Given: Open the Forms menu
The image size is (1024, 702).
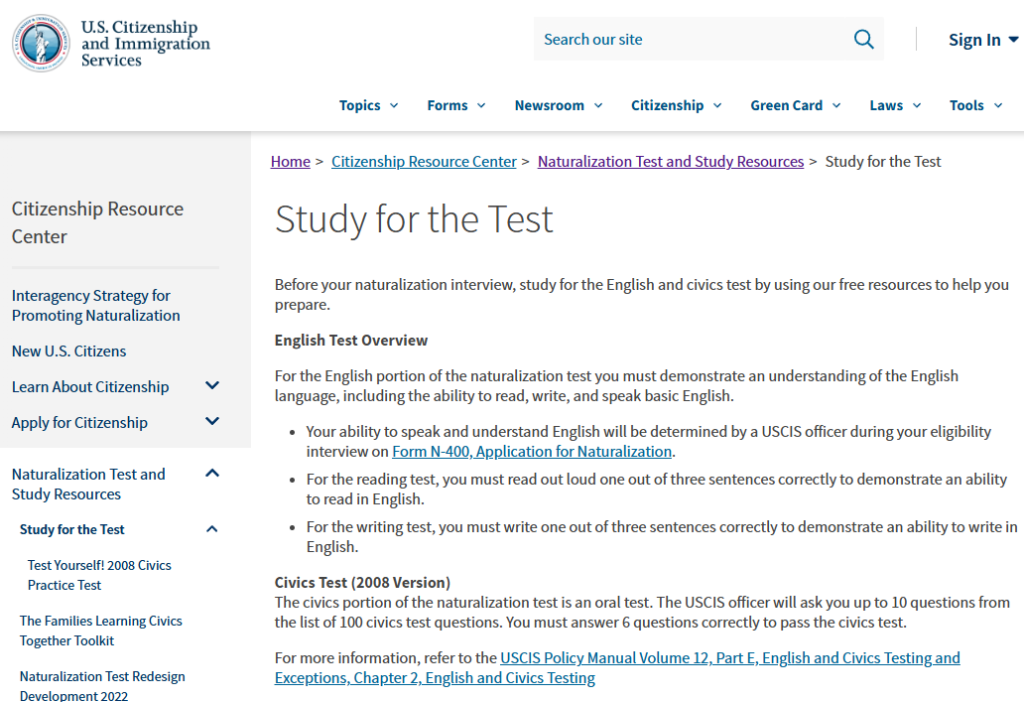Looking at the screenshot, I should (x=456, y=105).
